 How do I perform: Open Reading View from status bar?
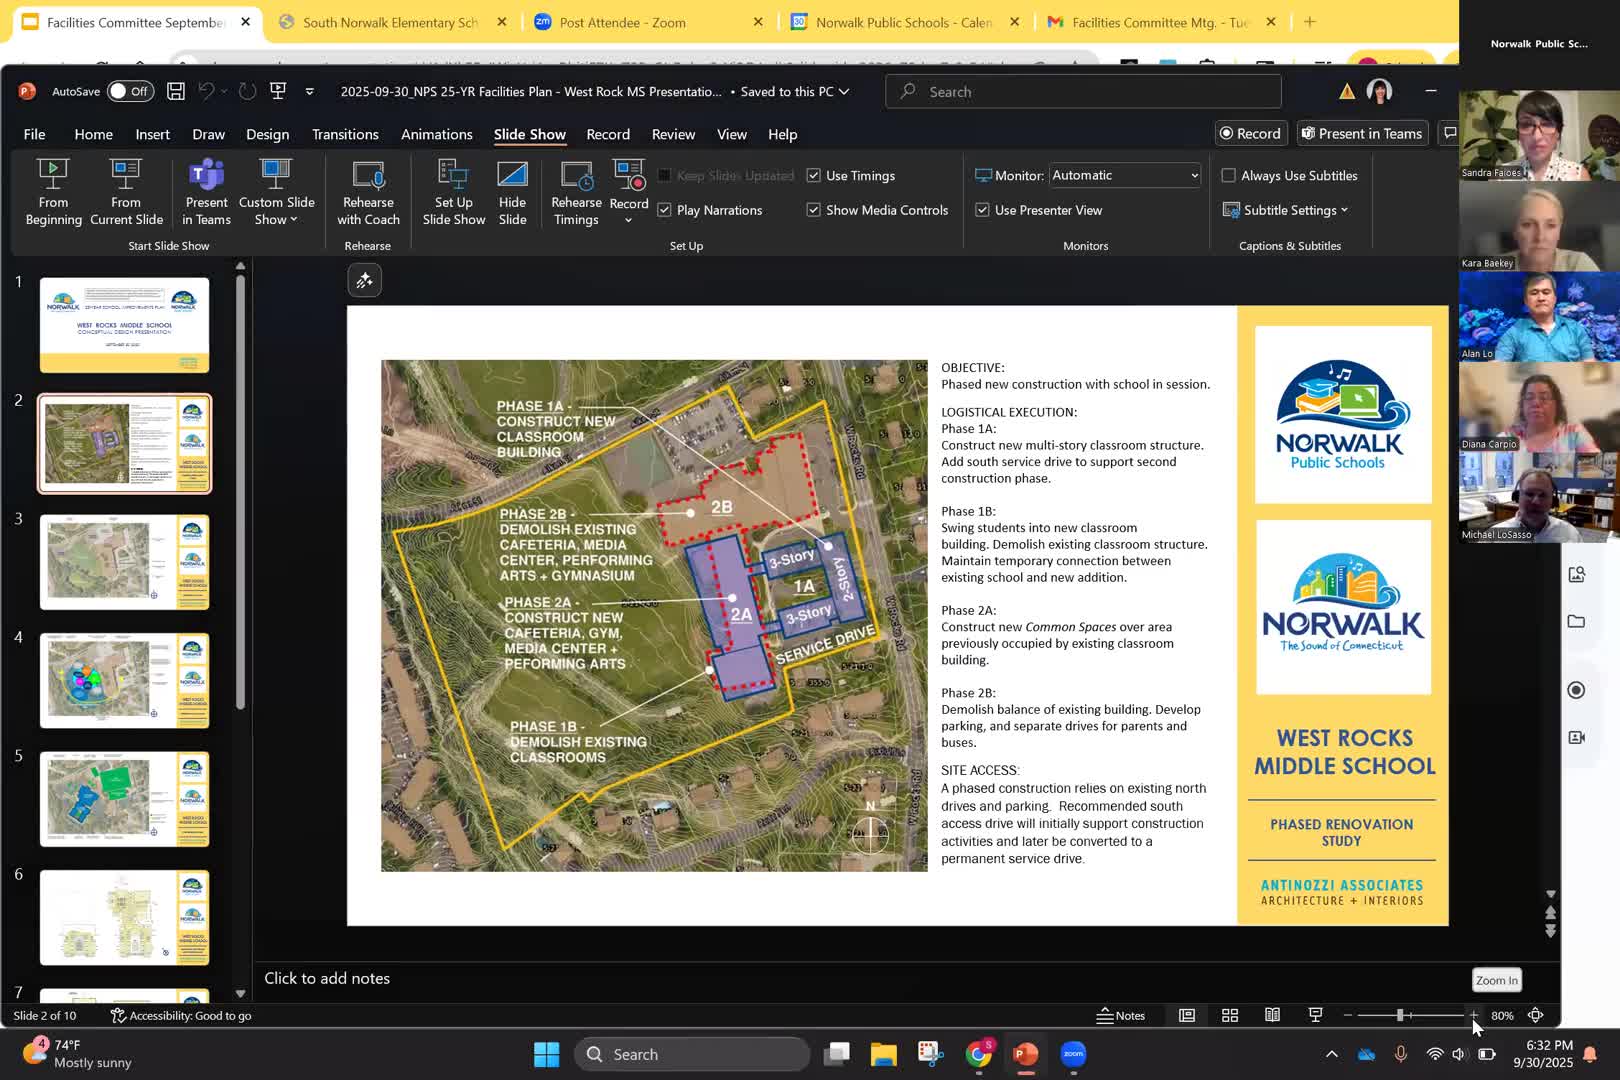pyautogui.click(x=1272, y=1015)
